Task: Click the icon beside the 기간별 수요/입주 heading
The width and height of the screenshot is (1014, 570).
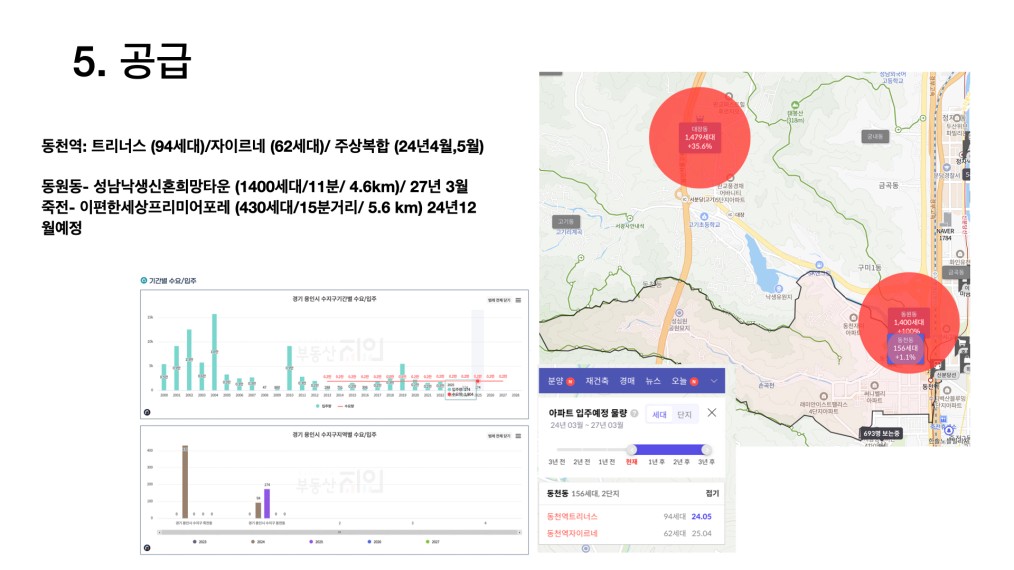Action: pos(144,280)
